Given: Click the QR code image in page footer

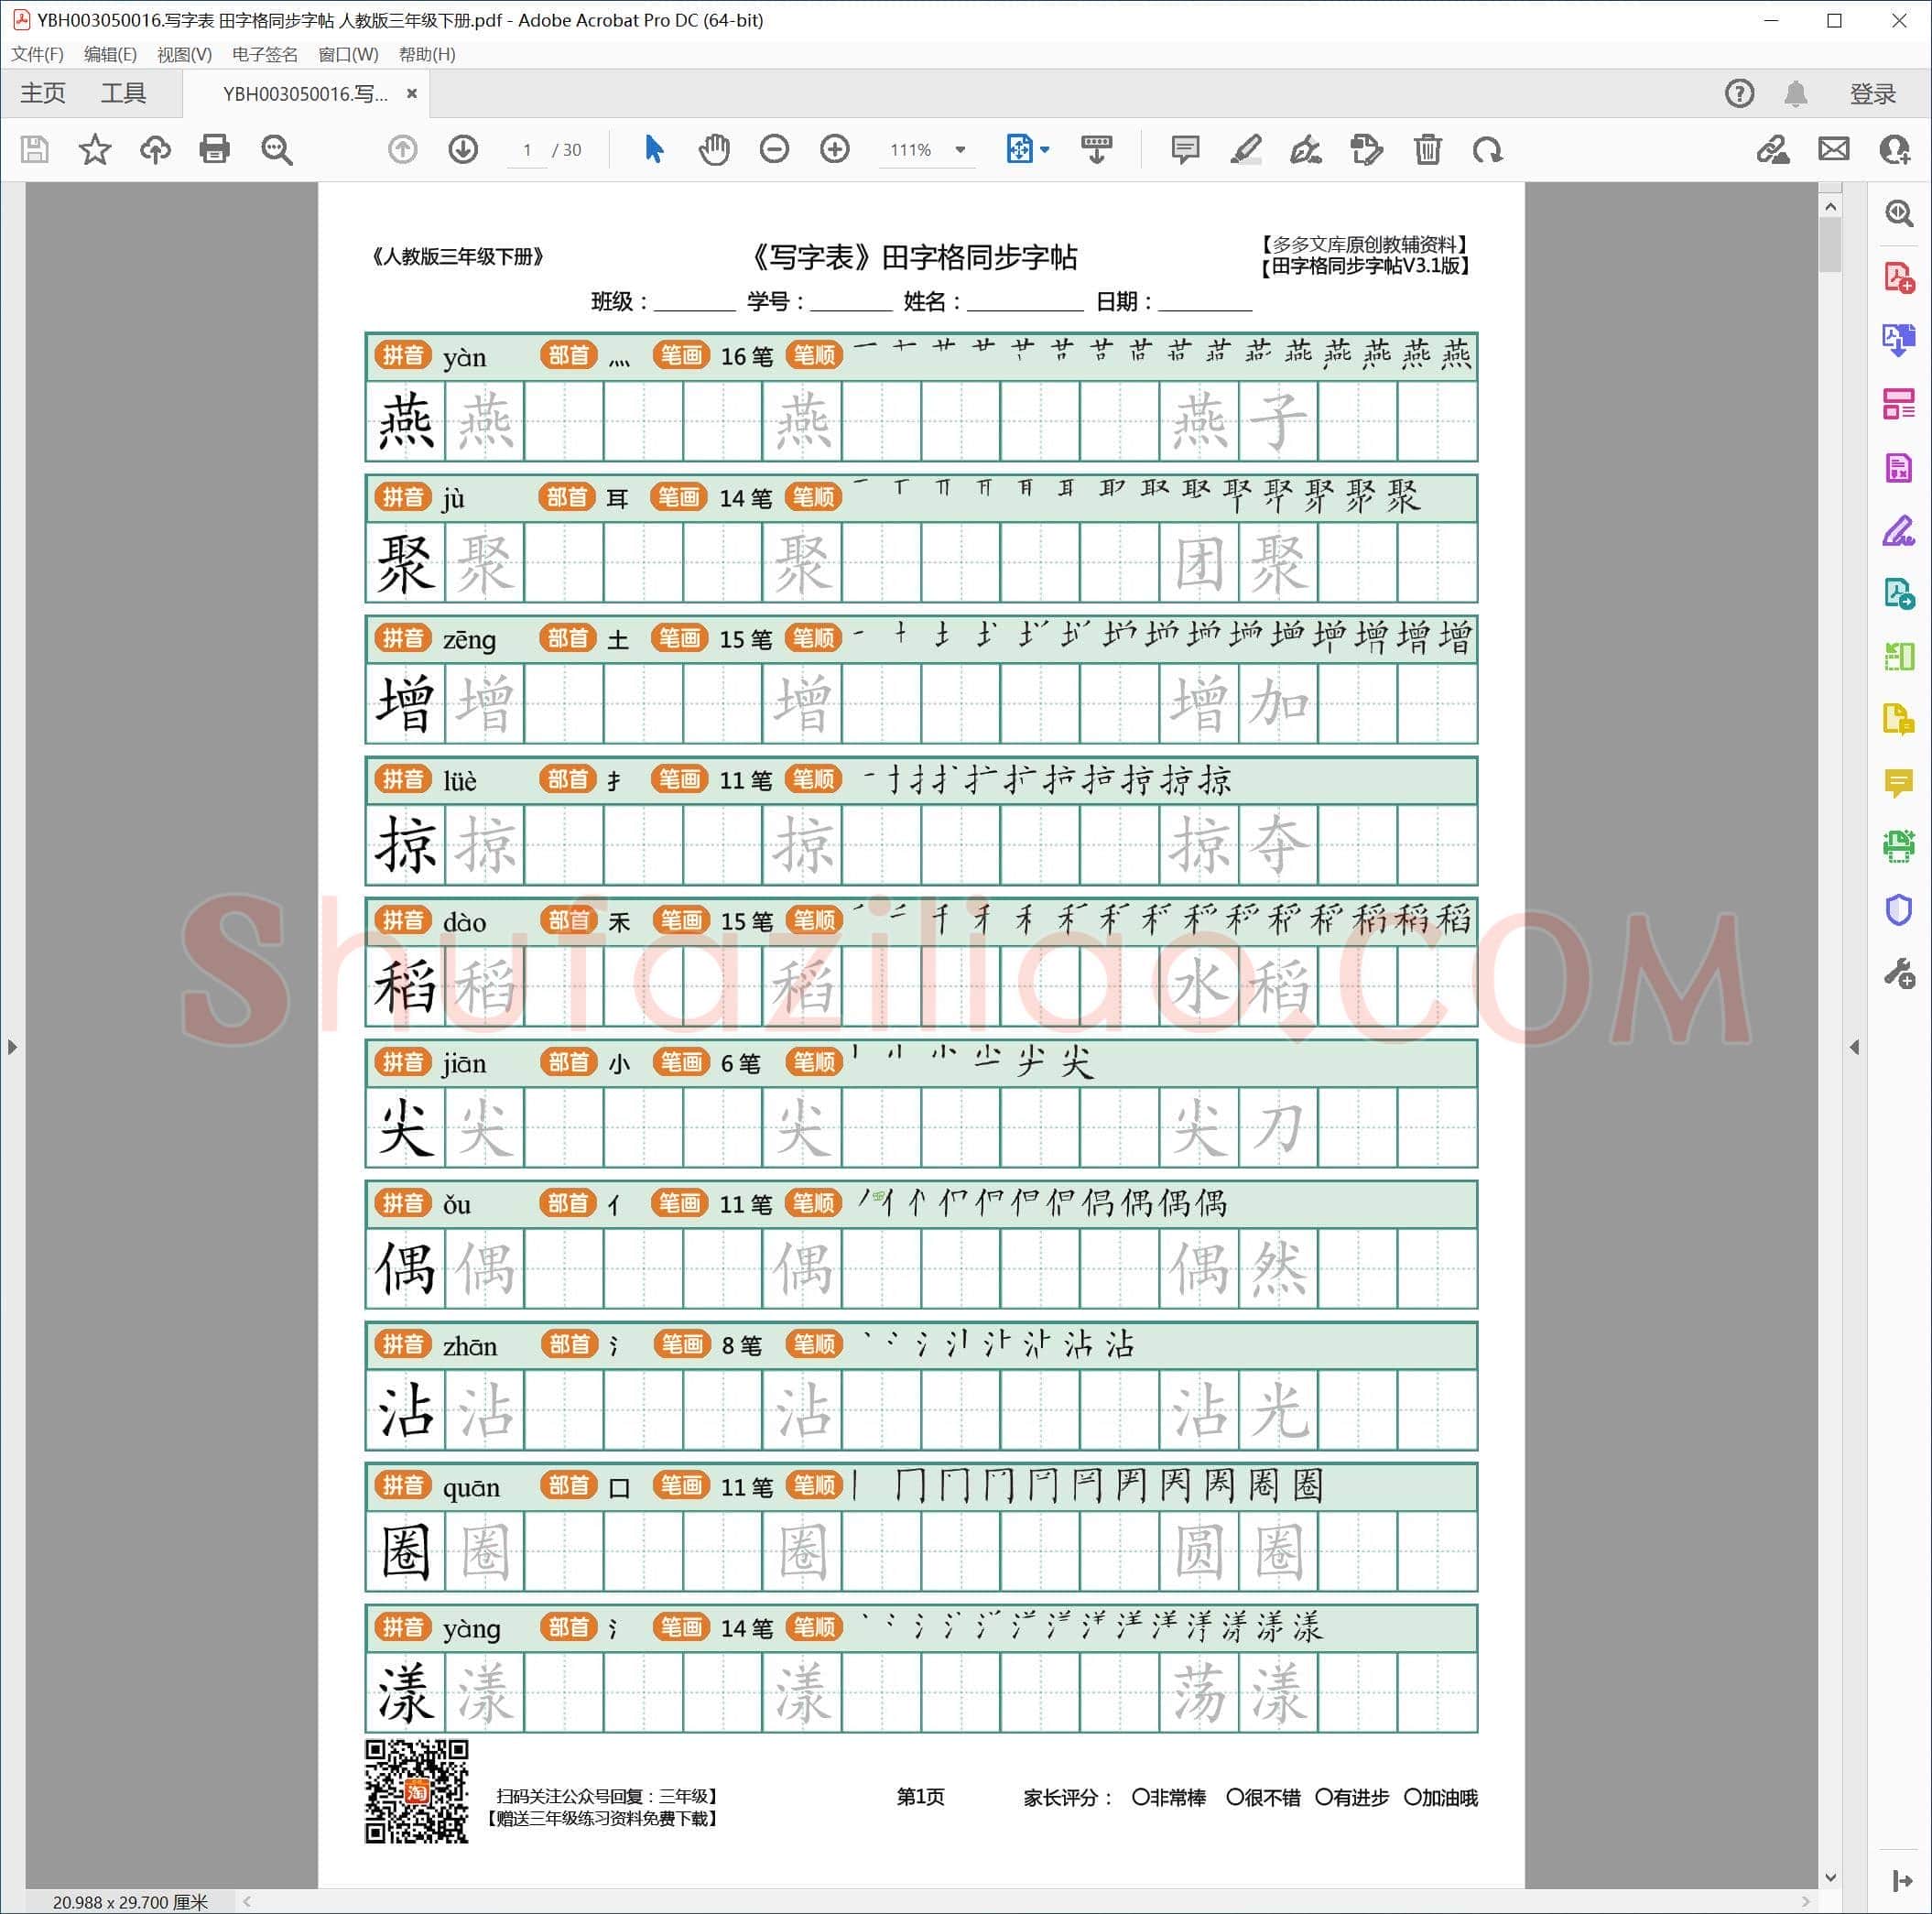Looking at the screenshot, I should pos(416,1791).
